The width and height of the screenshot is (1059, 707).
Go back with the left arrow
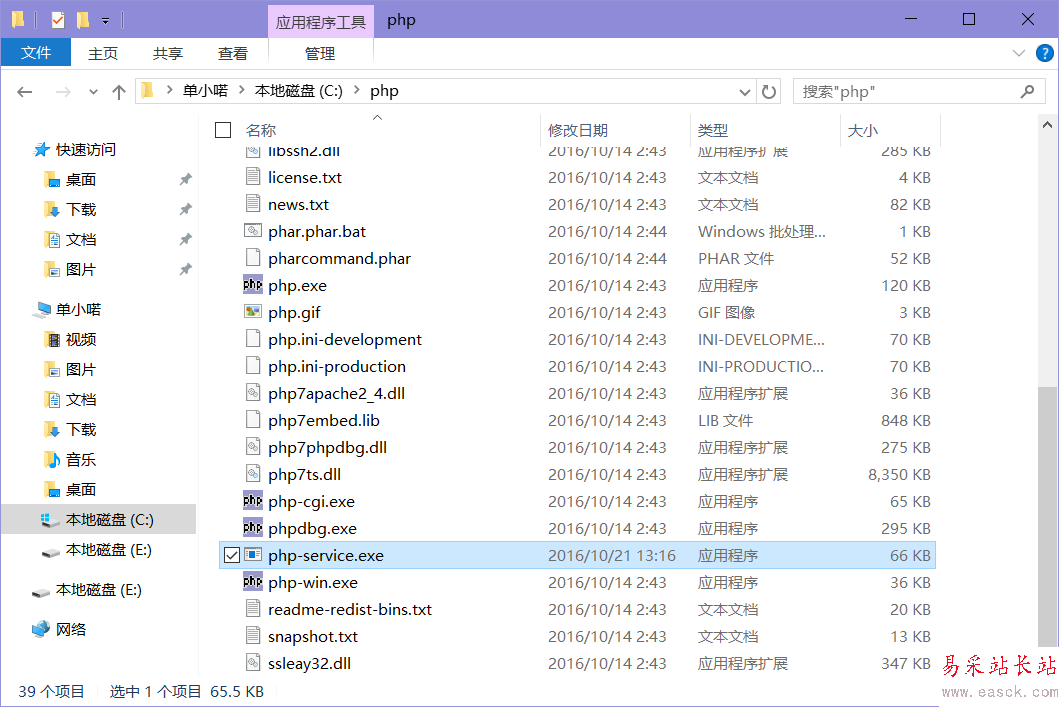click(x=25, y=92)
